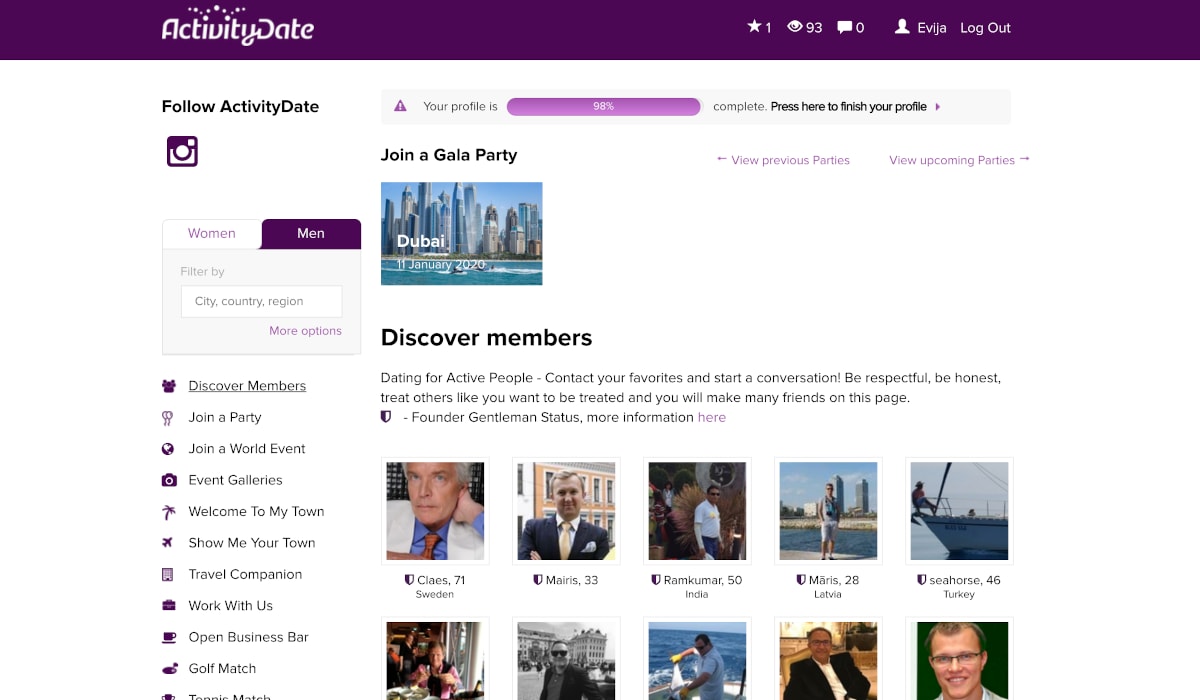Screen dimensions: 1200x700
Task: Click the small arrow after finish your profile
Action: (937, 107)
